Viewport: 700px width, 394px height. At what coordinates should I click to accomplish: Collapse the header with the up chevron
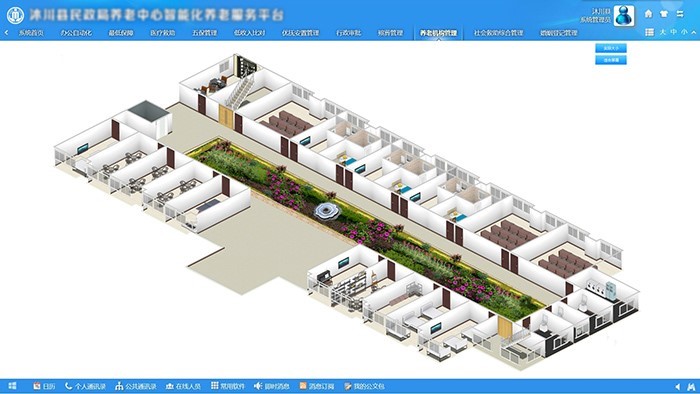(693, 32)
